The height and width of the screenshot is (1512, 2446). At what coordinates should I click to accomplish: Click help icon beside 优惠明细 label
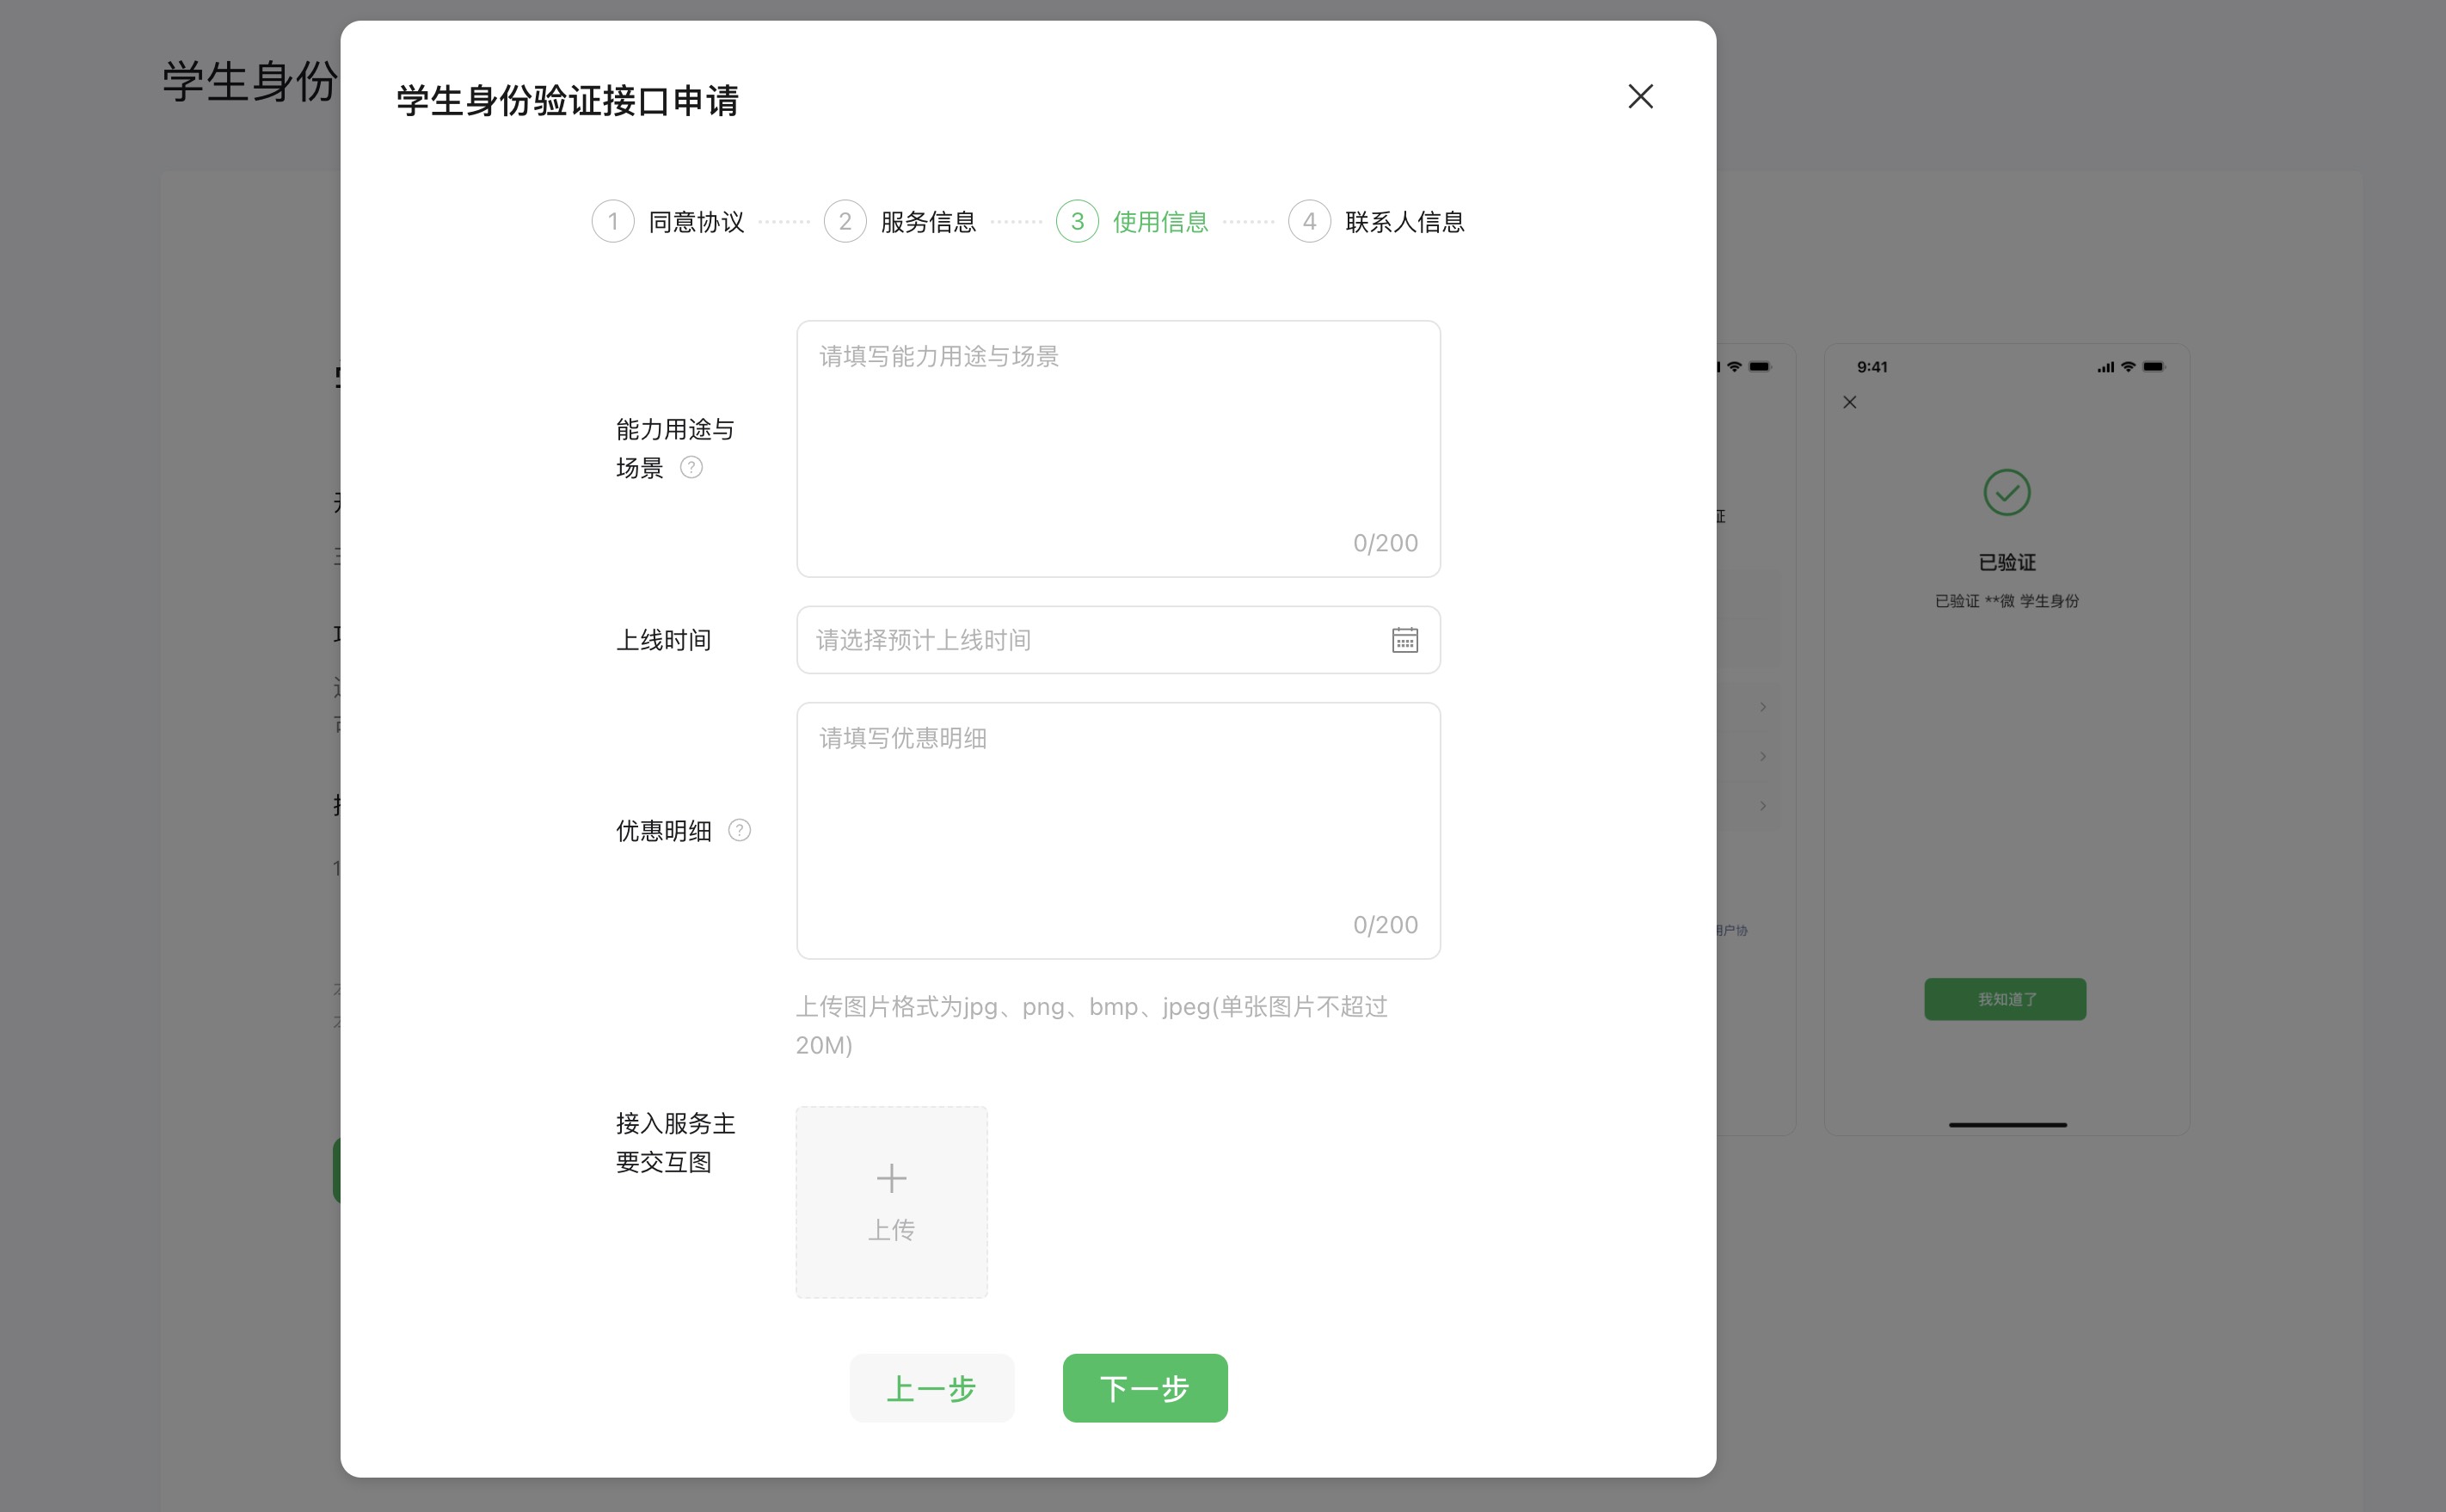tap(739, 830)
